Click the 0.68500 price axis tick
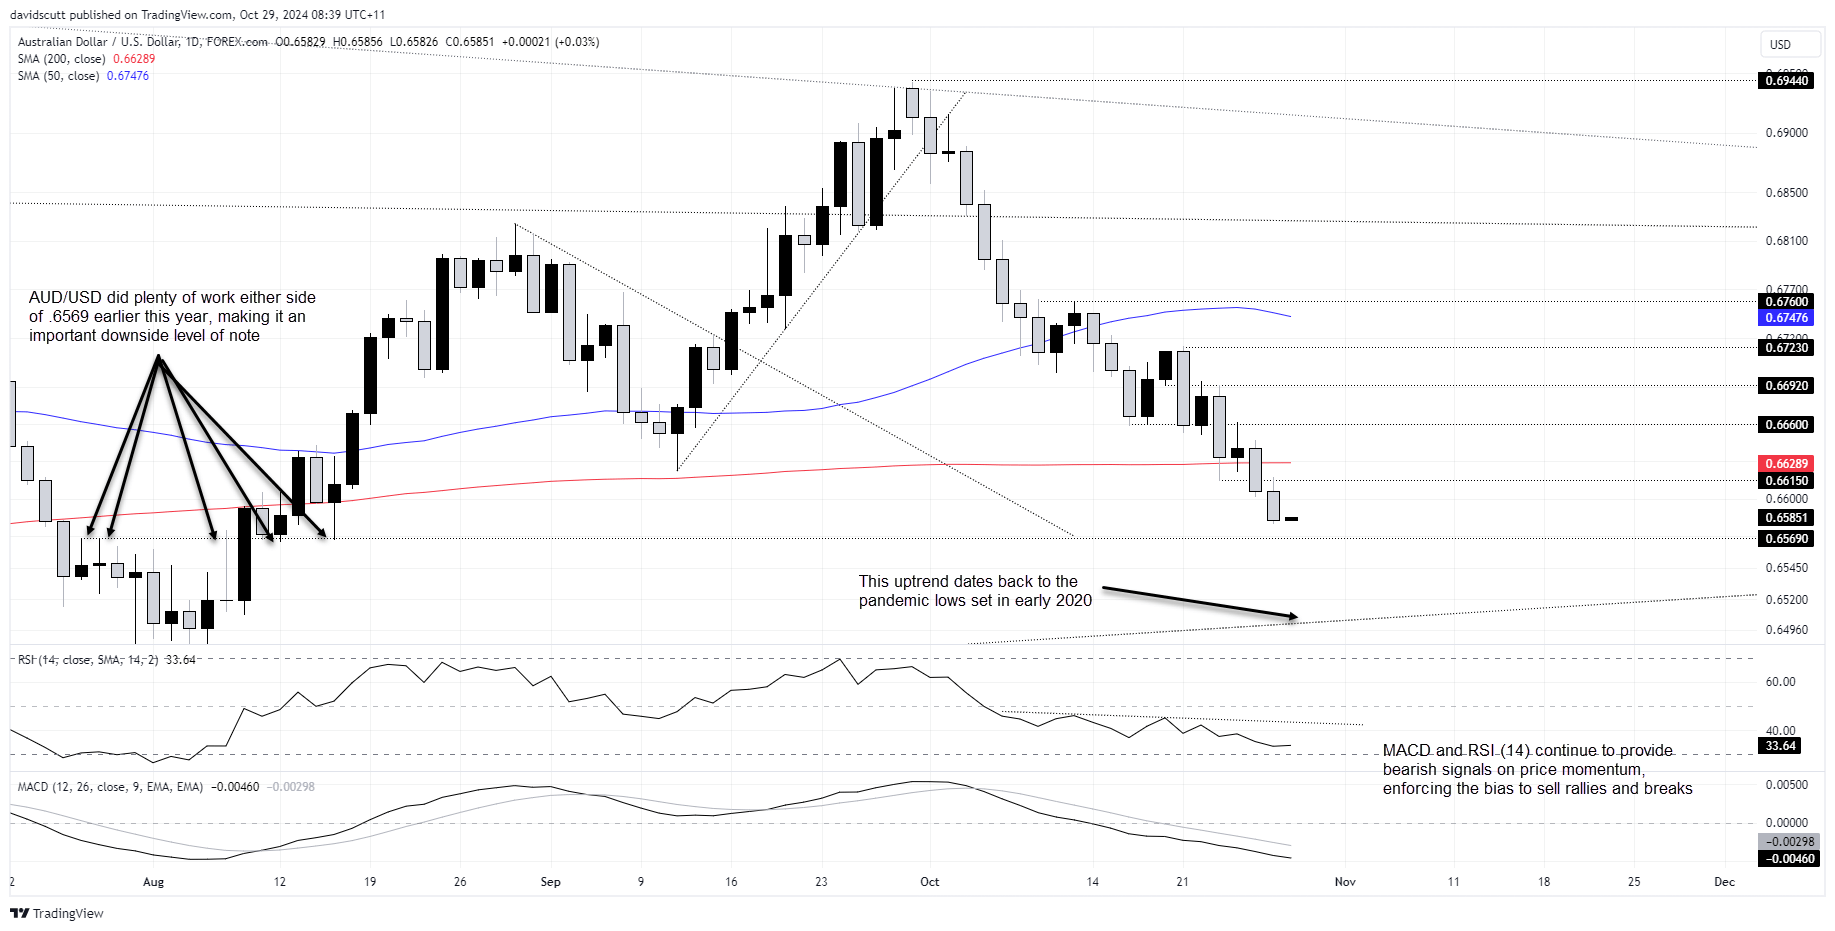1835x931 pixels. 1786,193
